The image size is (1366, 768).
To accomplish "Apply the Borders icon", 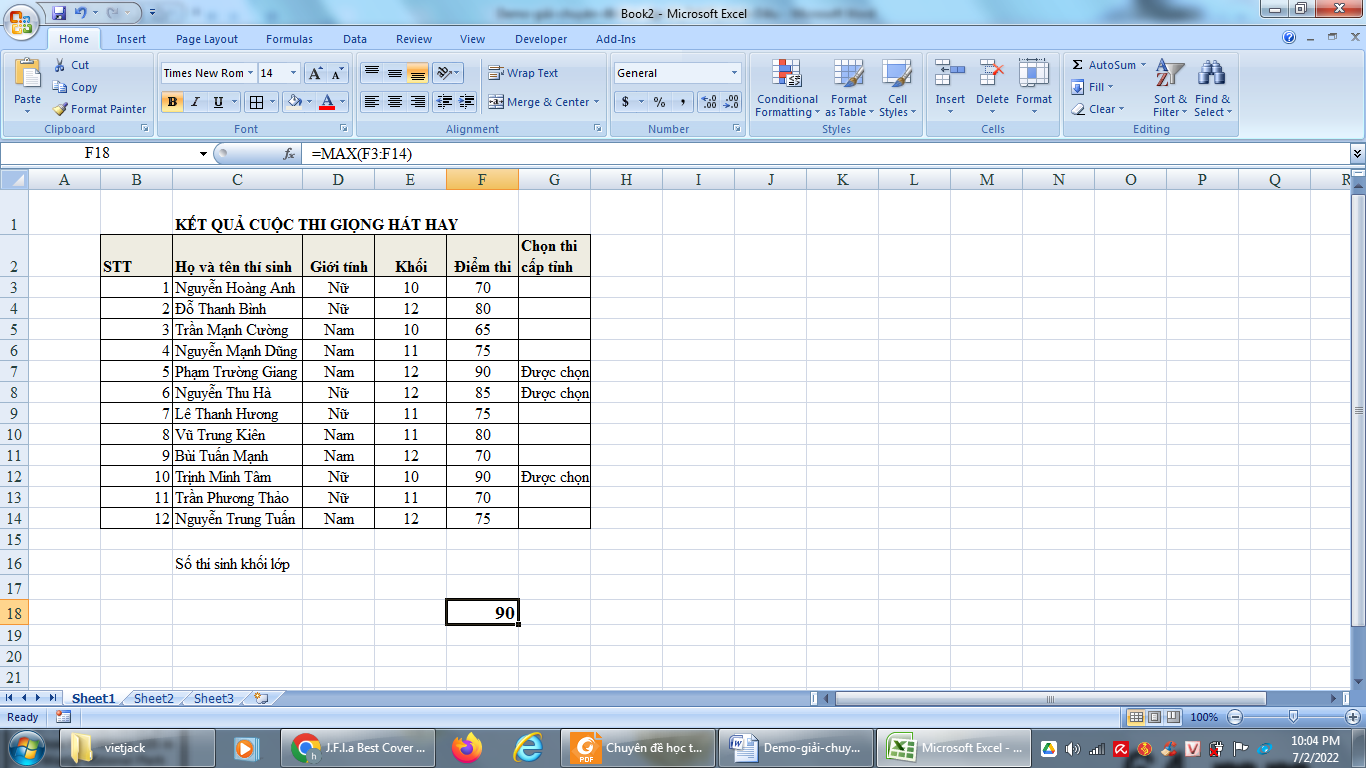I will click(256, 102).
